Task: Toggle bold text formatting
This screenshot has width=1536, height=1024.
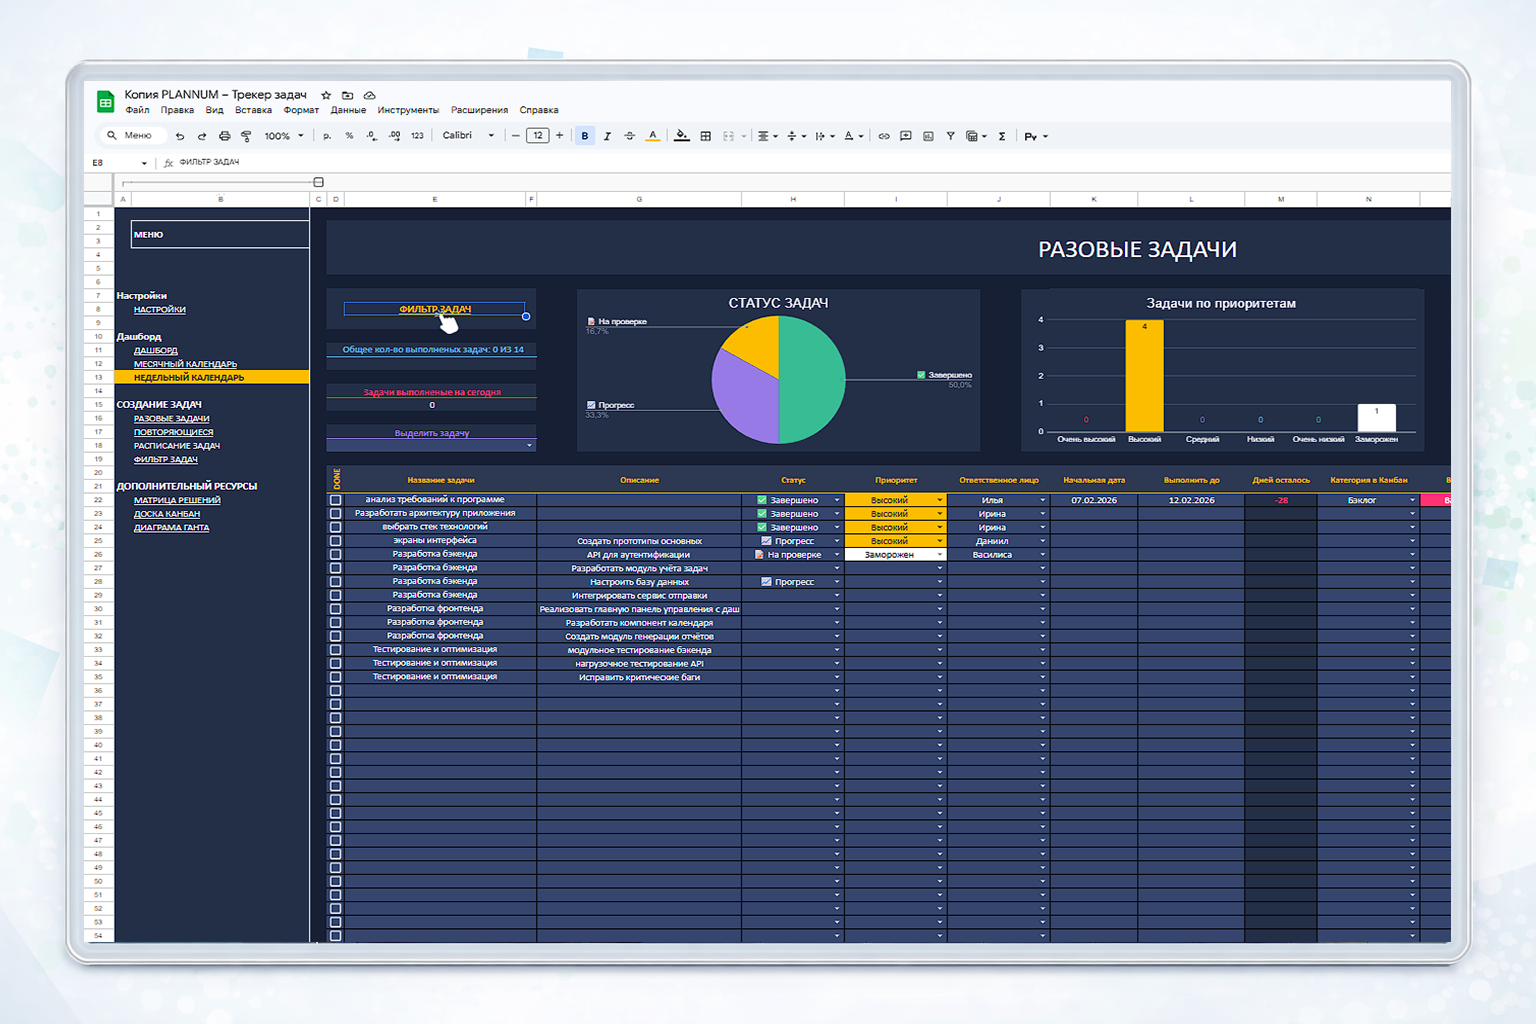Action: pyautogui.click(x=585, y=136)
